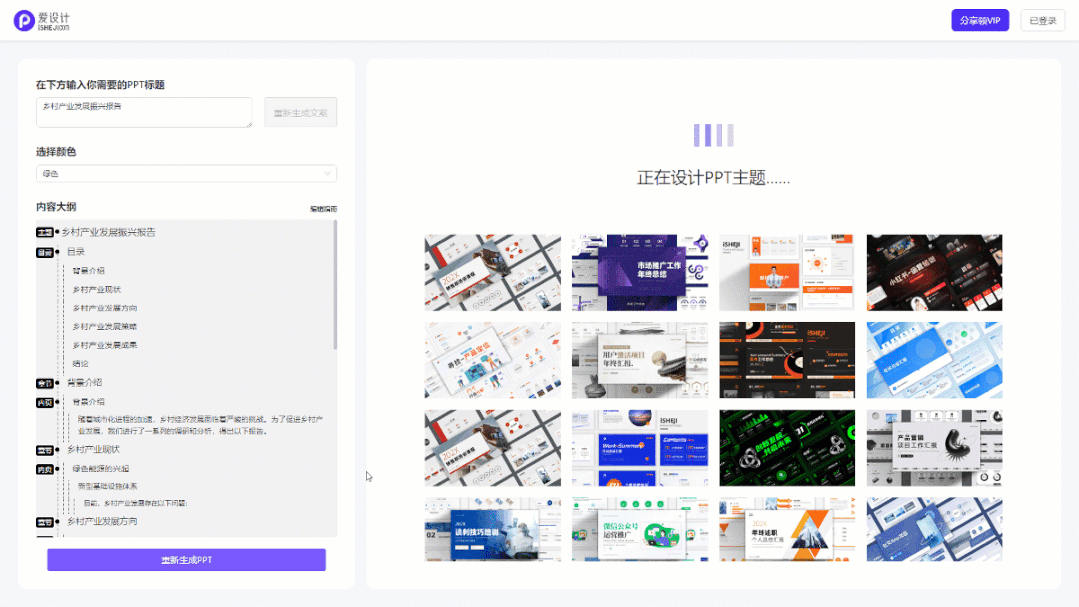This screenshot has width=1079, height=607.
Task: Click the 目录 badge icon in outline
Action: [45, 253]
